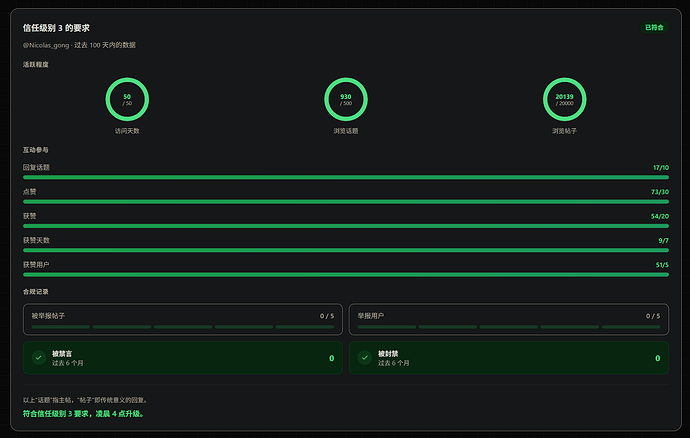Click the 被禁言 title
The width and height of the screenshot is (690, 438).
(x=62, y=353)
